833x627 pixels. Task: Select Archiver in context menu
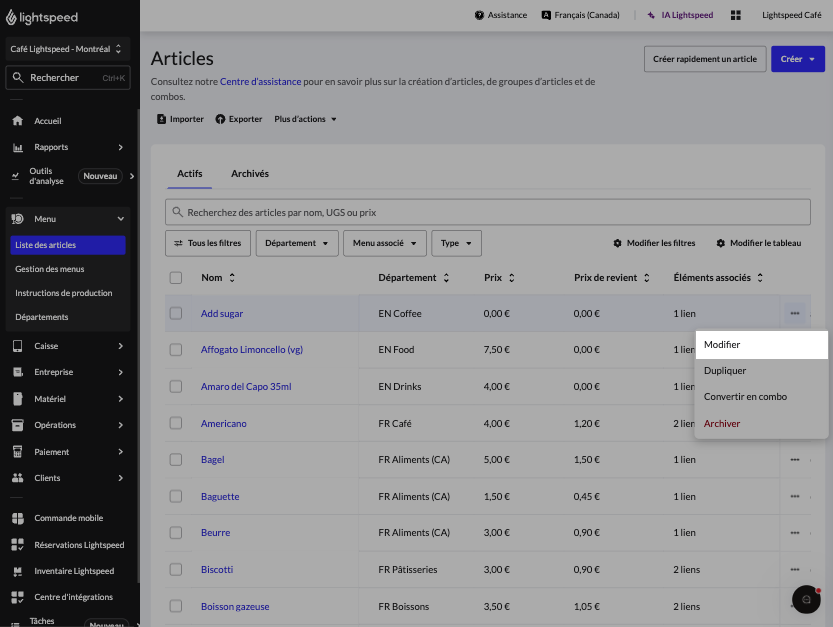coord(761,423)
